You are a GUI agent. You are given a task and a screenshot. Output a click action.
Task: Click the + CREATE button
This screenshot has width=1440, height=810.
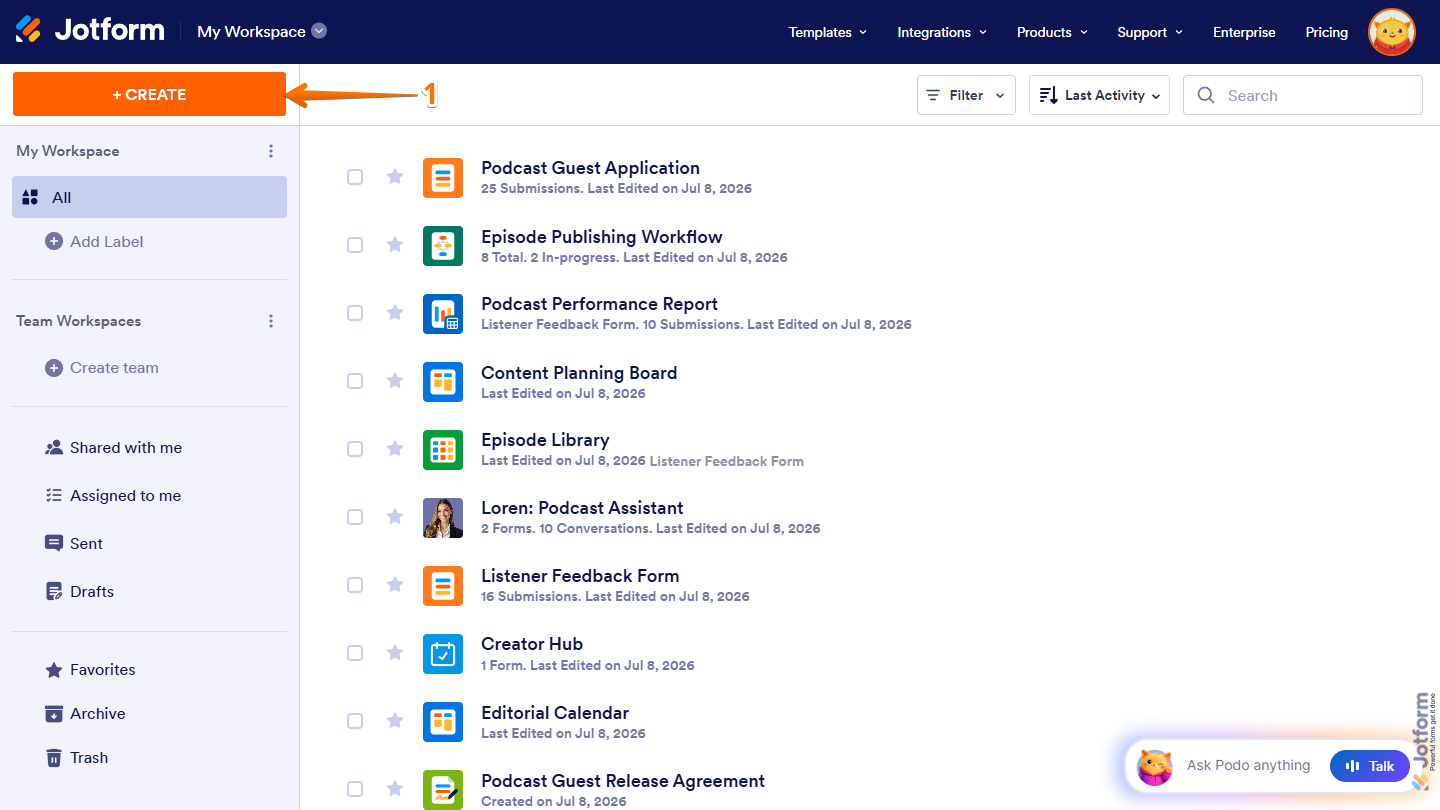tap(149, 94)
